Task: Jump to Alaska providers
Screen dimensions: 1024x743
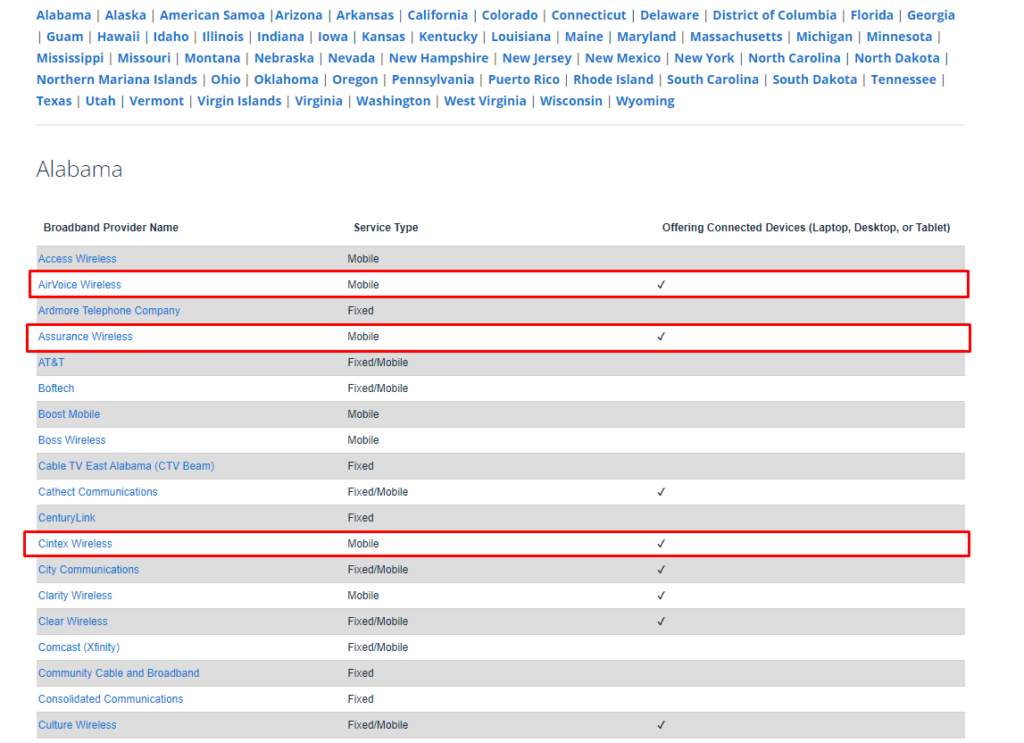Action: [125, 15]
